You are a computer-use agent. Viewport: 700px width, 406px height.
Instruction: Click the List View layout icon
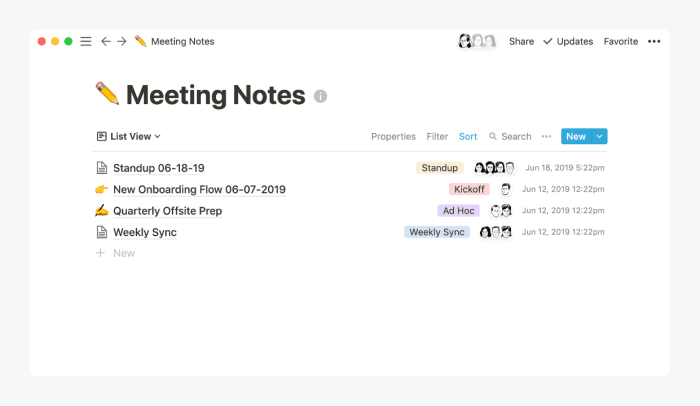pyautogui.click(x=101, y=136)
